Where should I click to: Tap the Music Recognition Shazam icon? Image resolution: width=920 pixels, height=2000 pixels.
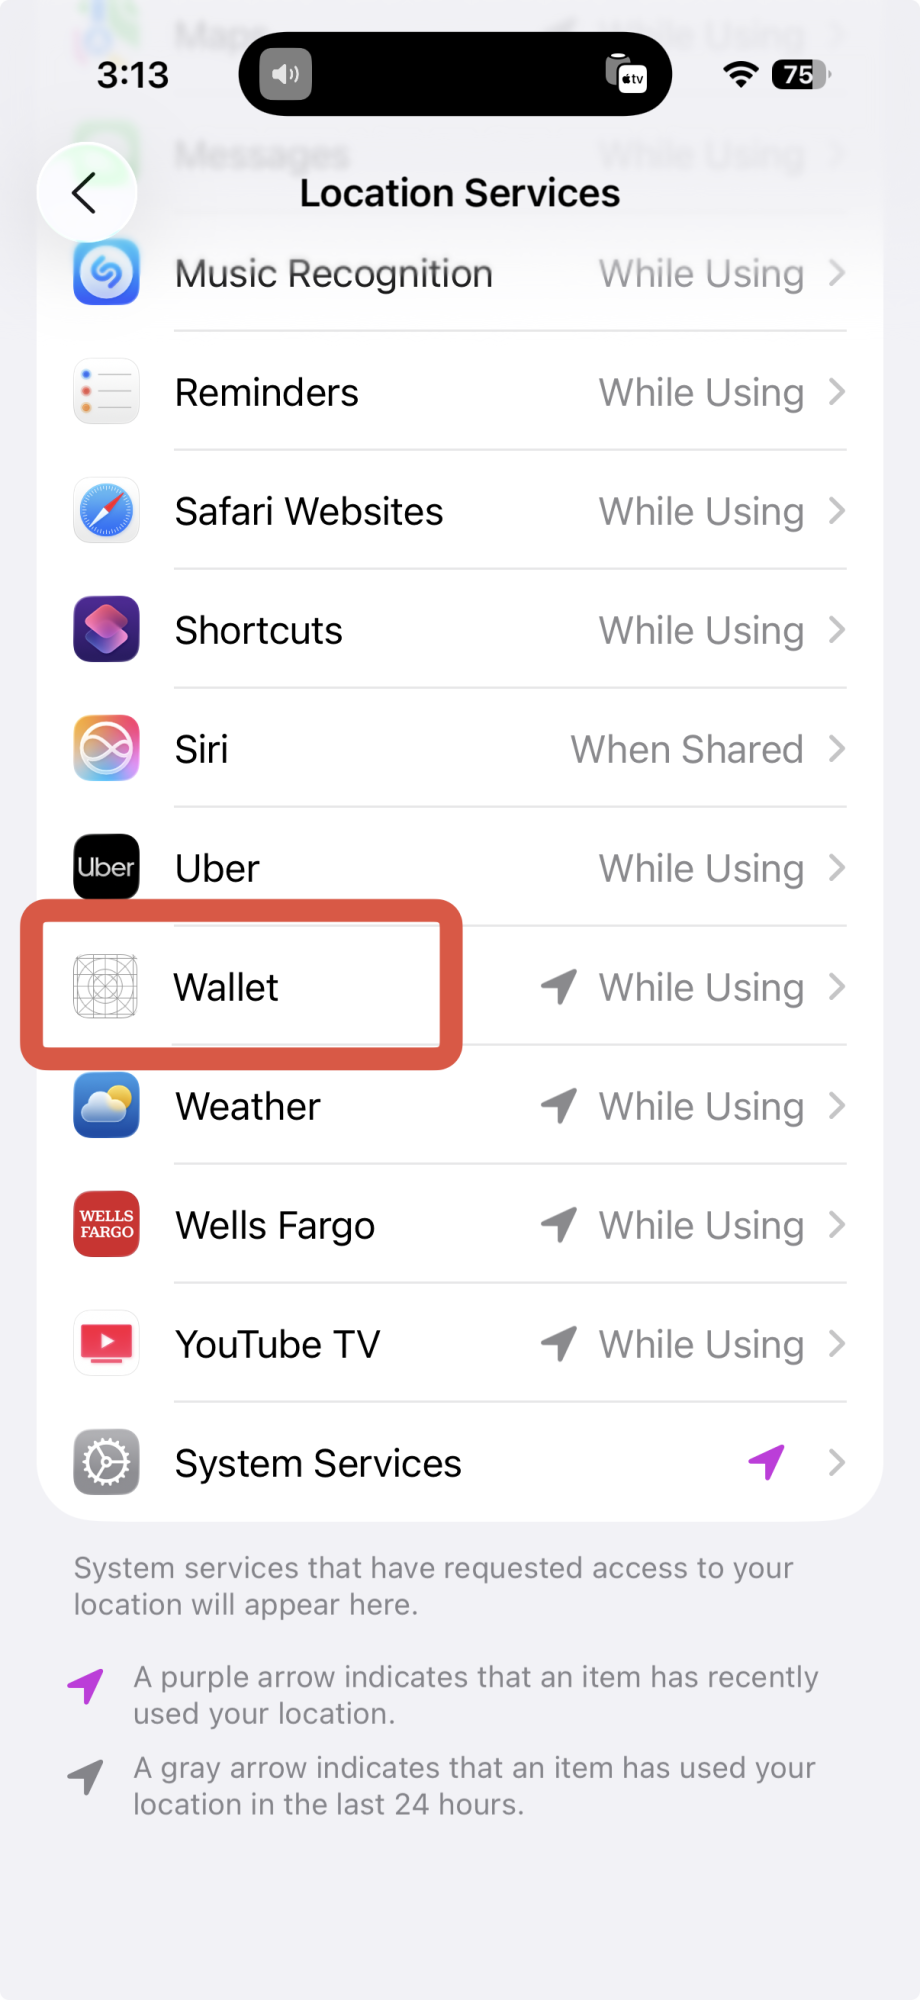106,272
